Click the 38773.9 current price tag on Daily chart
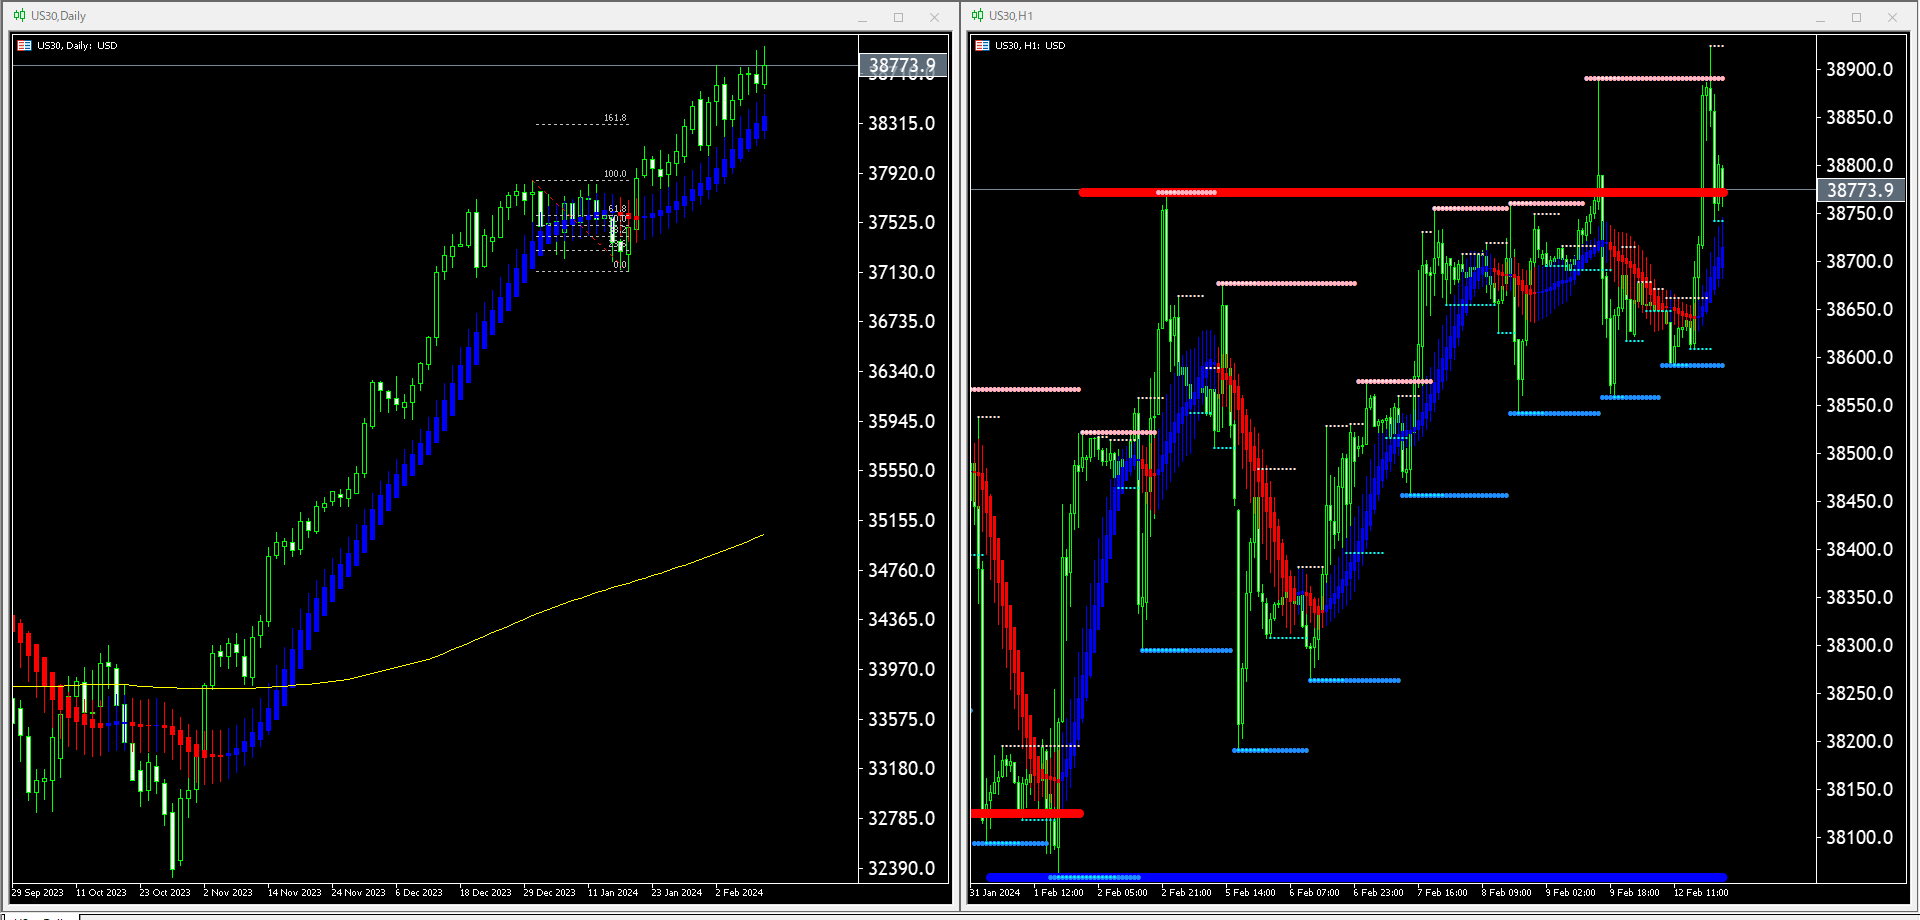 click(x=903, y=66)
